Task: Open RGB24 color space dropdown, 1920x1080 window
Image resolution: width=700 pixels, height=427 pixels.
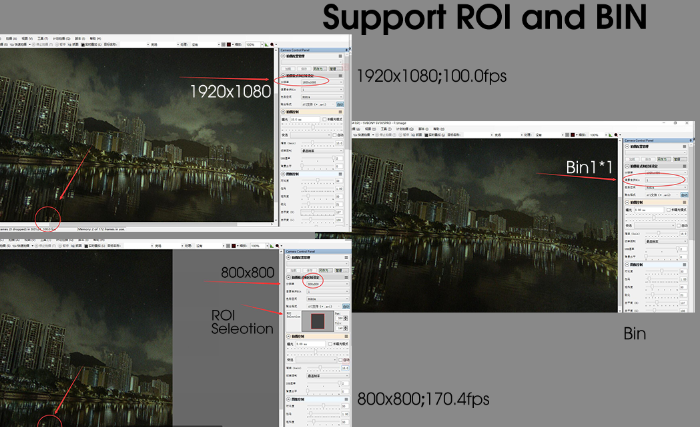Action: (322, 97)
